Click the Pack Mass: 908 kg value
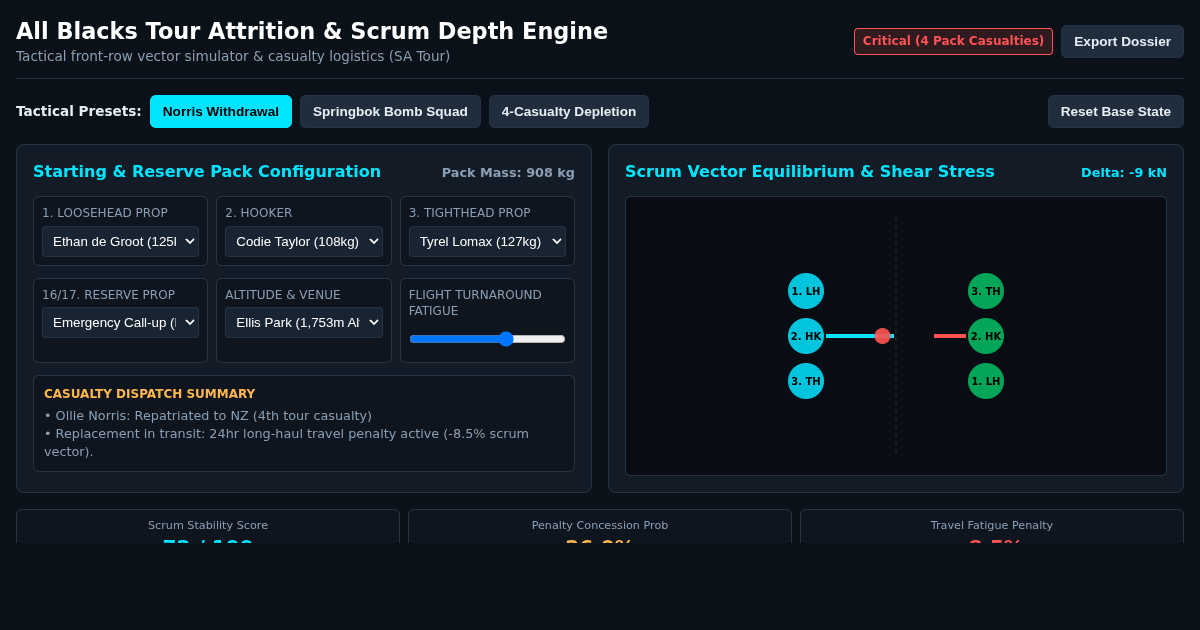The height and width of the screenshot is (630, 1200). point(508,172)
